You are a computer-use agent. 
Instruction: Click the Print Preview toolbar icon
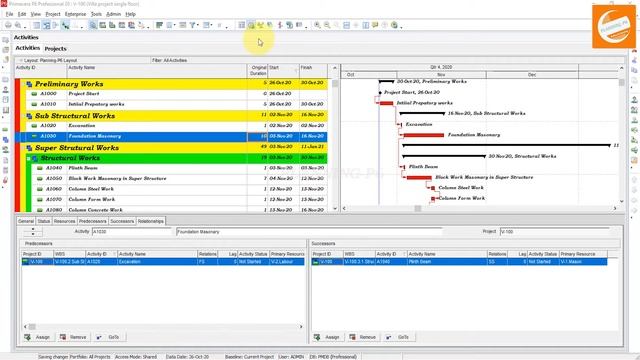click(18, 25)
